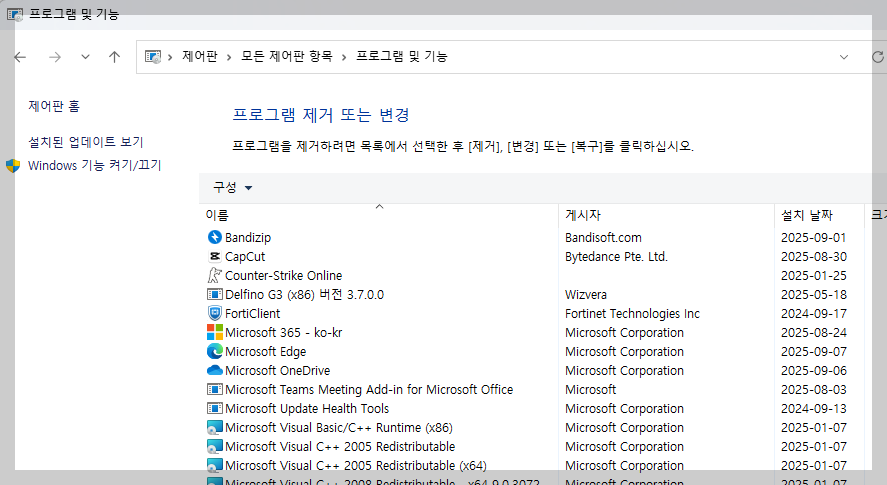887x485 pixels.
Task: Select Microsoft Visual C++ 2005 Redistributable (x64)
Action: pos(356,466)
